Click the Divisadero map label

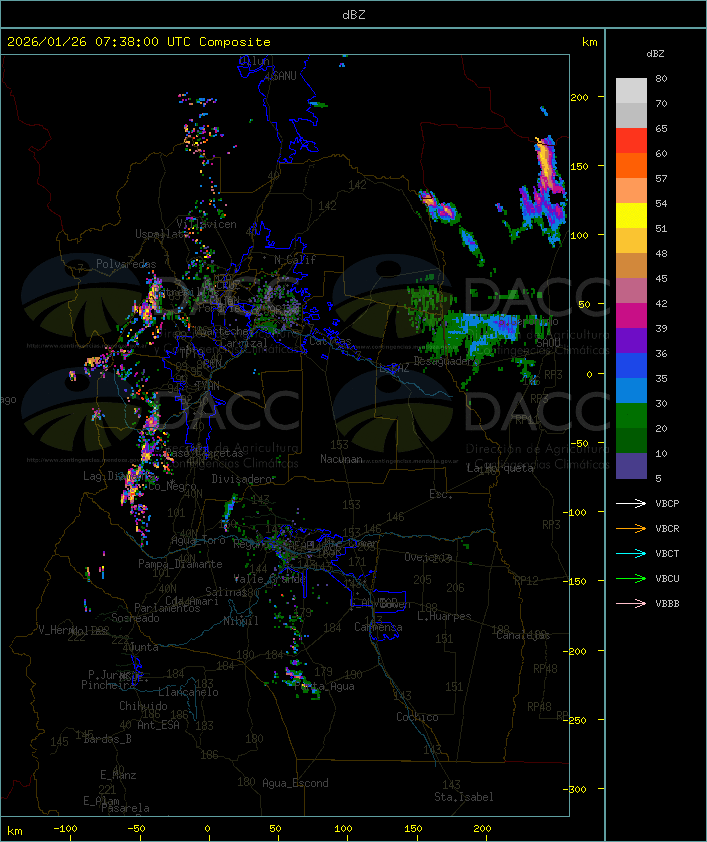(242, 479)
